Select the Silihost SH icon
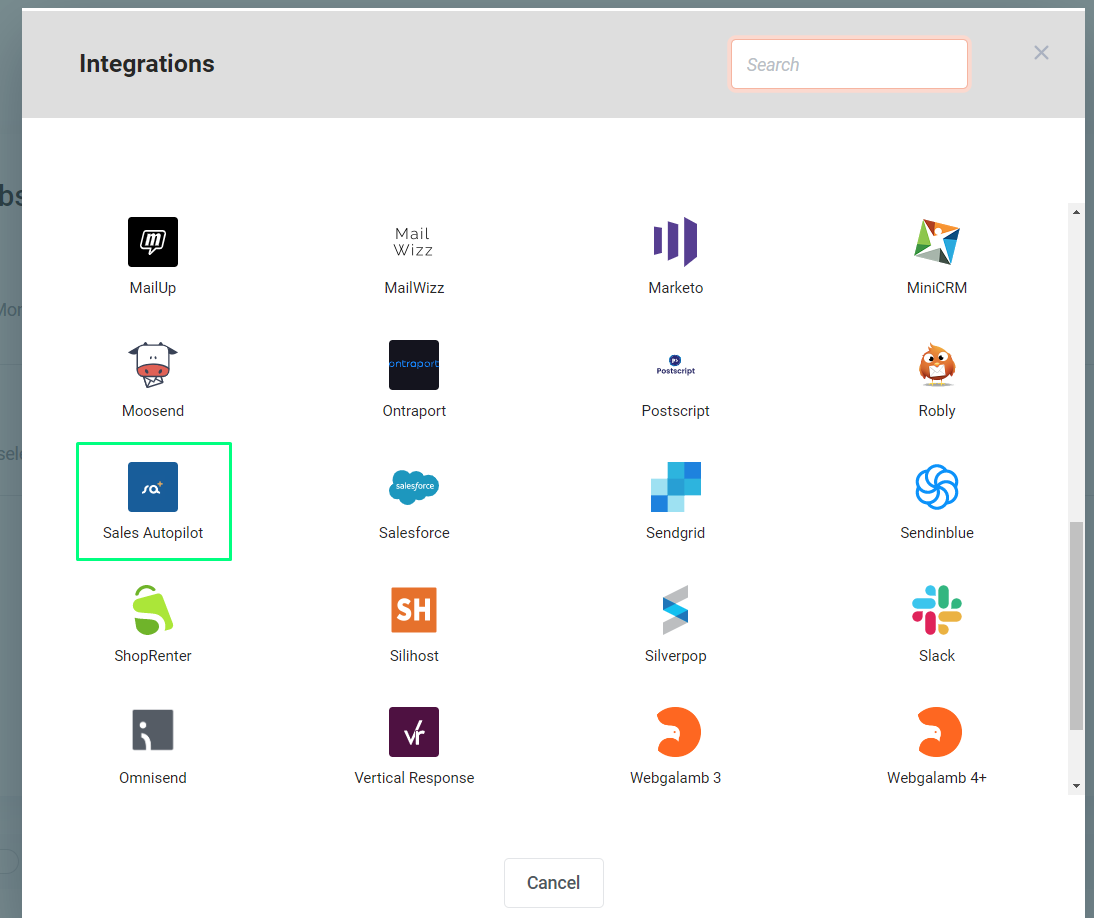This screenshot has height=918, width=1094. point(414,610)
